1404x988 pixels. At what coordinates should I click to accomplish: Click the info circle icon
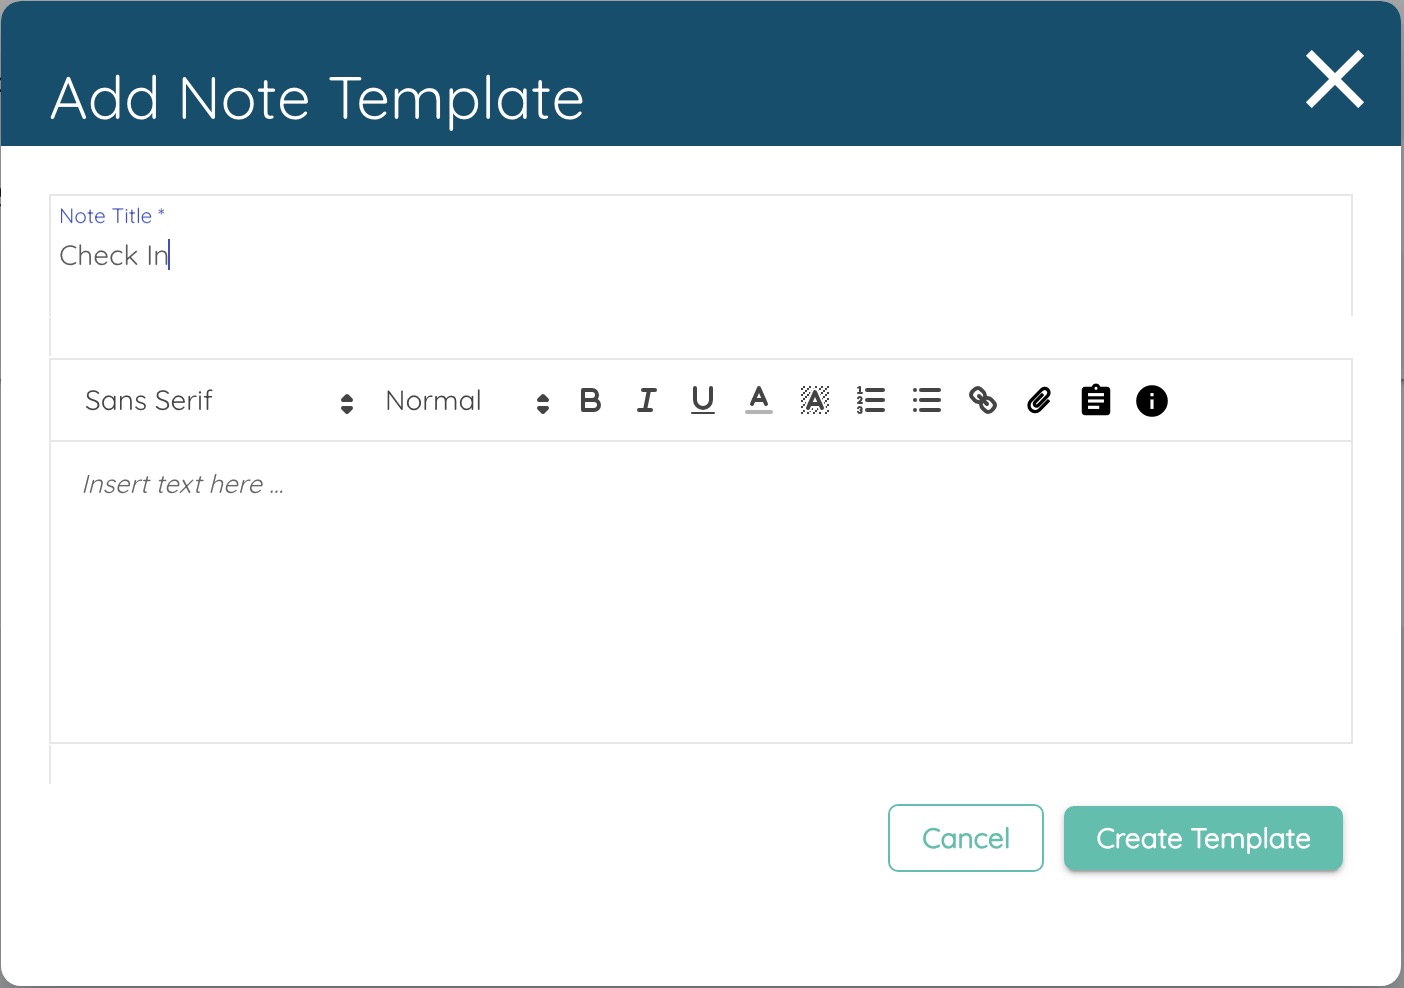(1150, 400)
